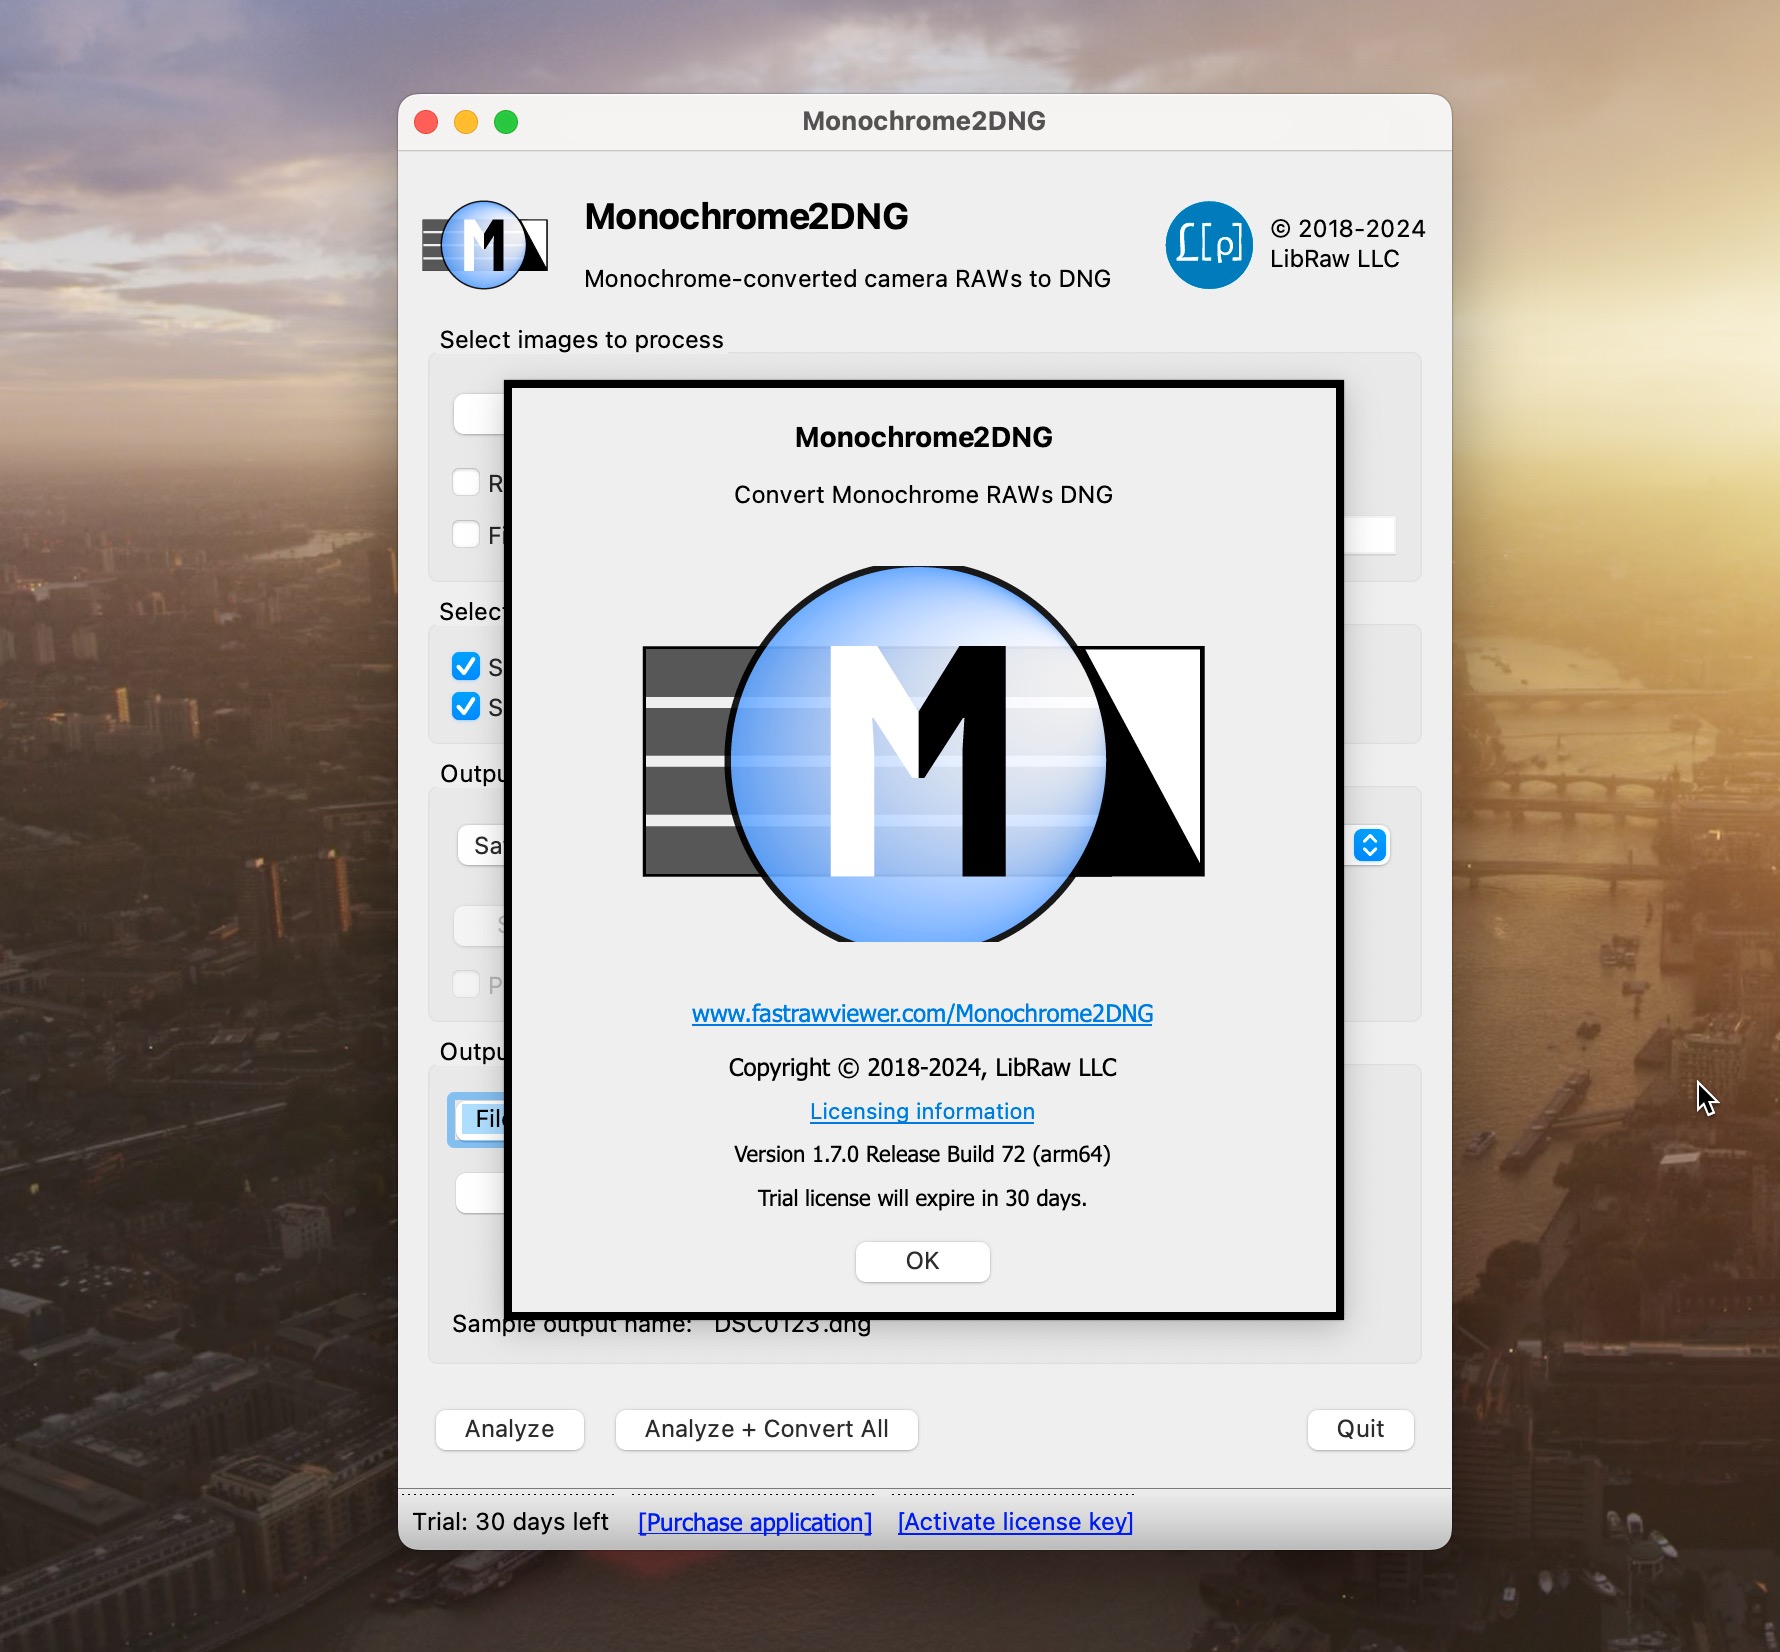
Task: Uncheck the first checked blue checkbox
Action: [466, 666]
